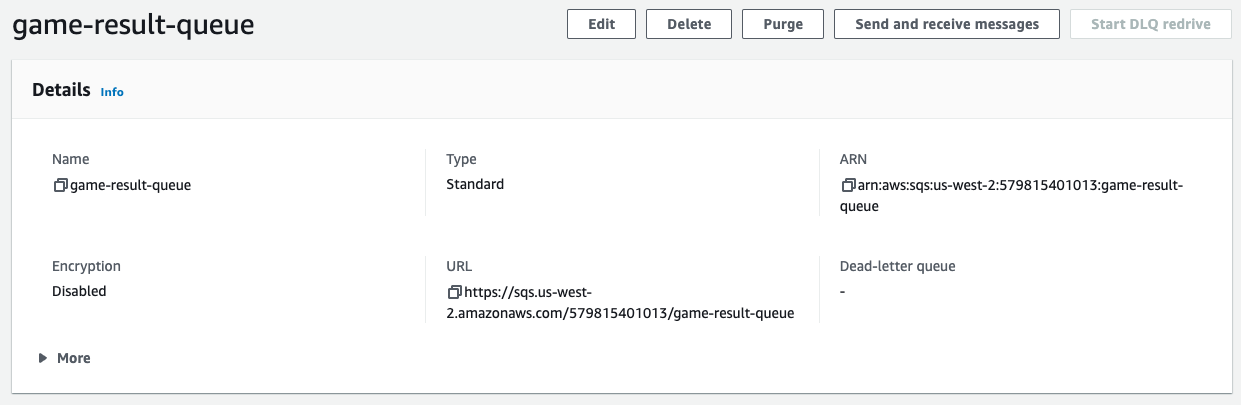Click the arn:aws:sqs ARN value text
The height and width of the screenshot is (405, 1241).
1012,196
